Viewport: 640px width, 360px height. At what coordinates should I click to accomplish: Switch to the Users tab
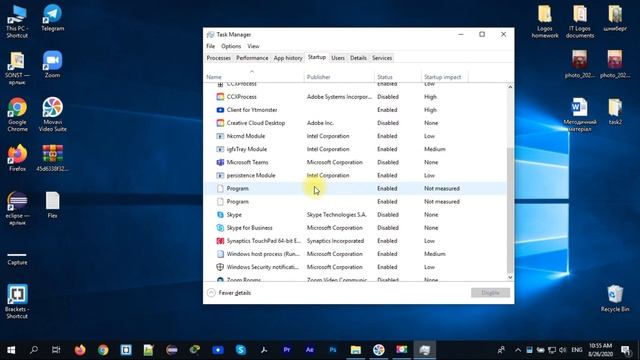338,58
